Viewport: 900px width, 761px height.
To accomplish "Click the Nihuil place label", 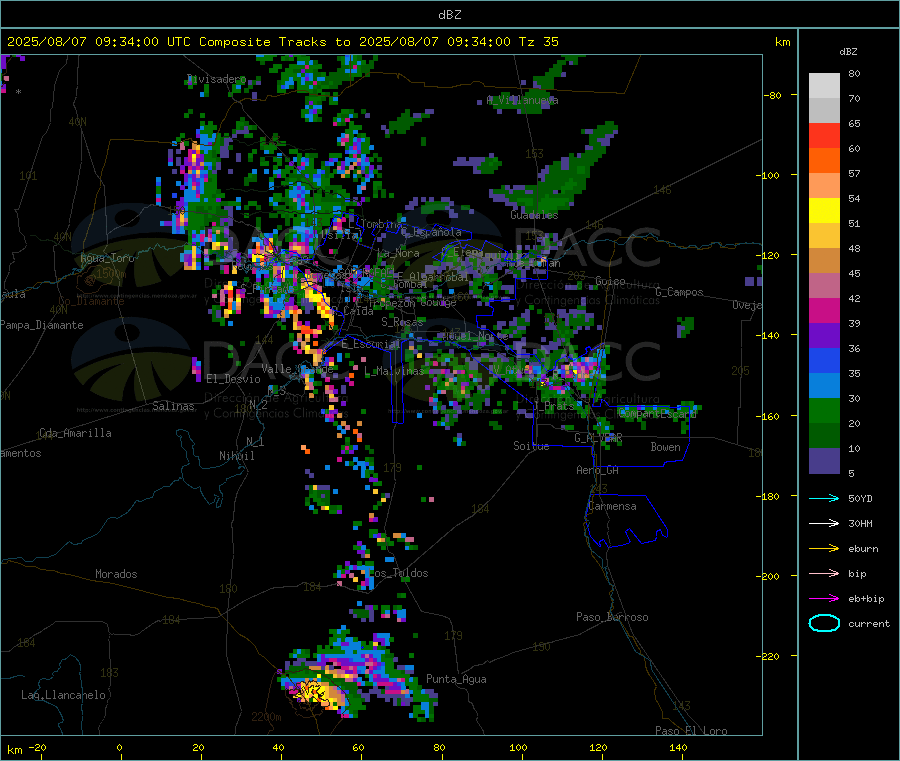I will tap(236, 456).
